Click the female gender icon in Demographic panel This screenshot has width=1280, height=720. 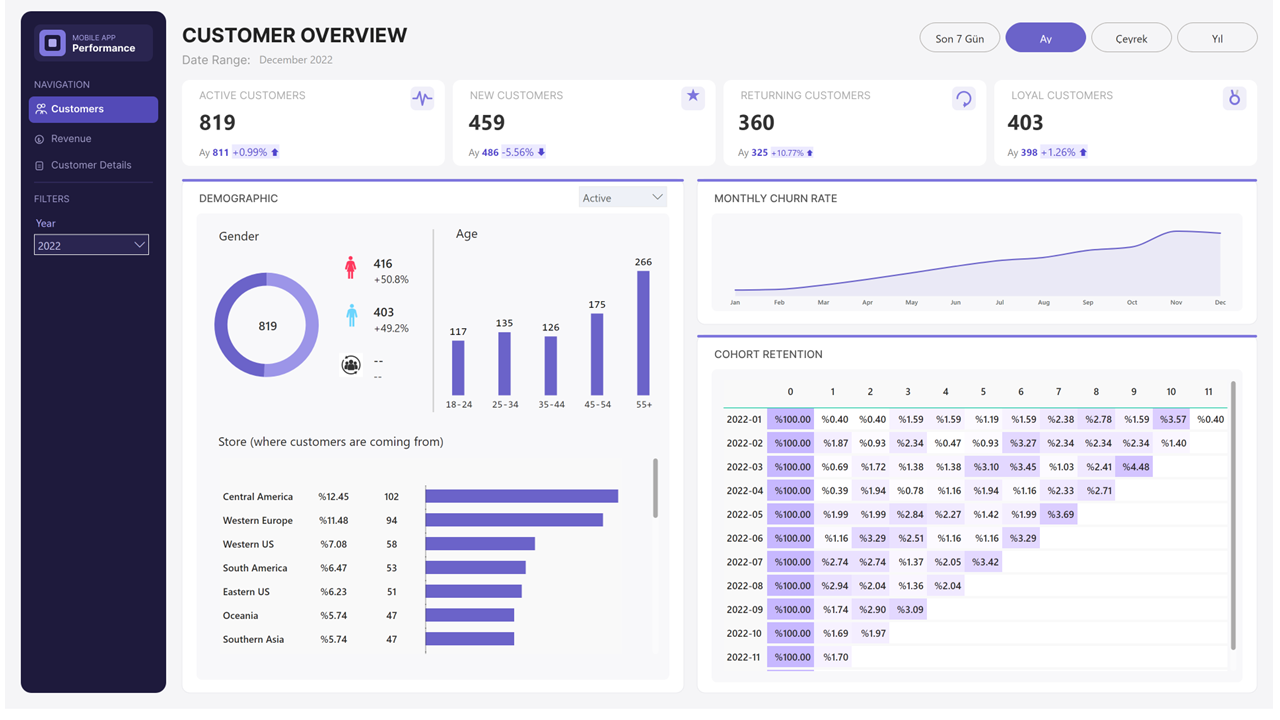pyautogui.click(x=351, y=265)
